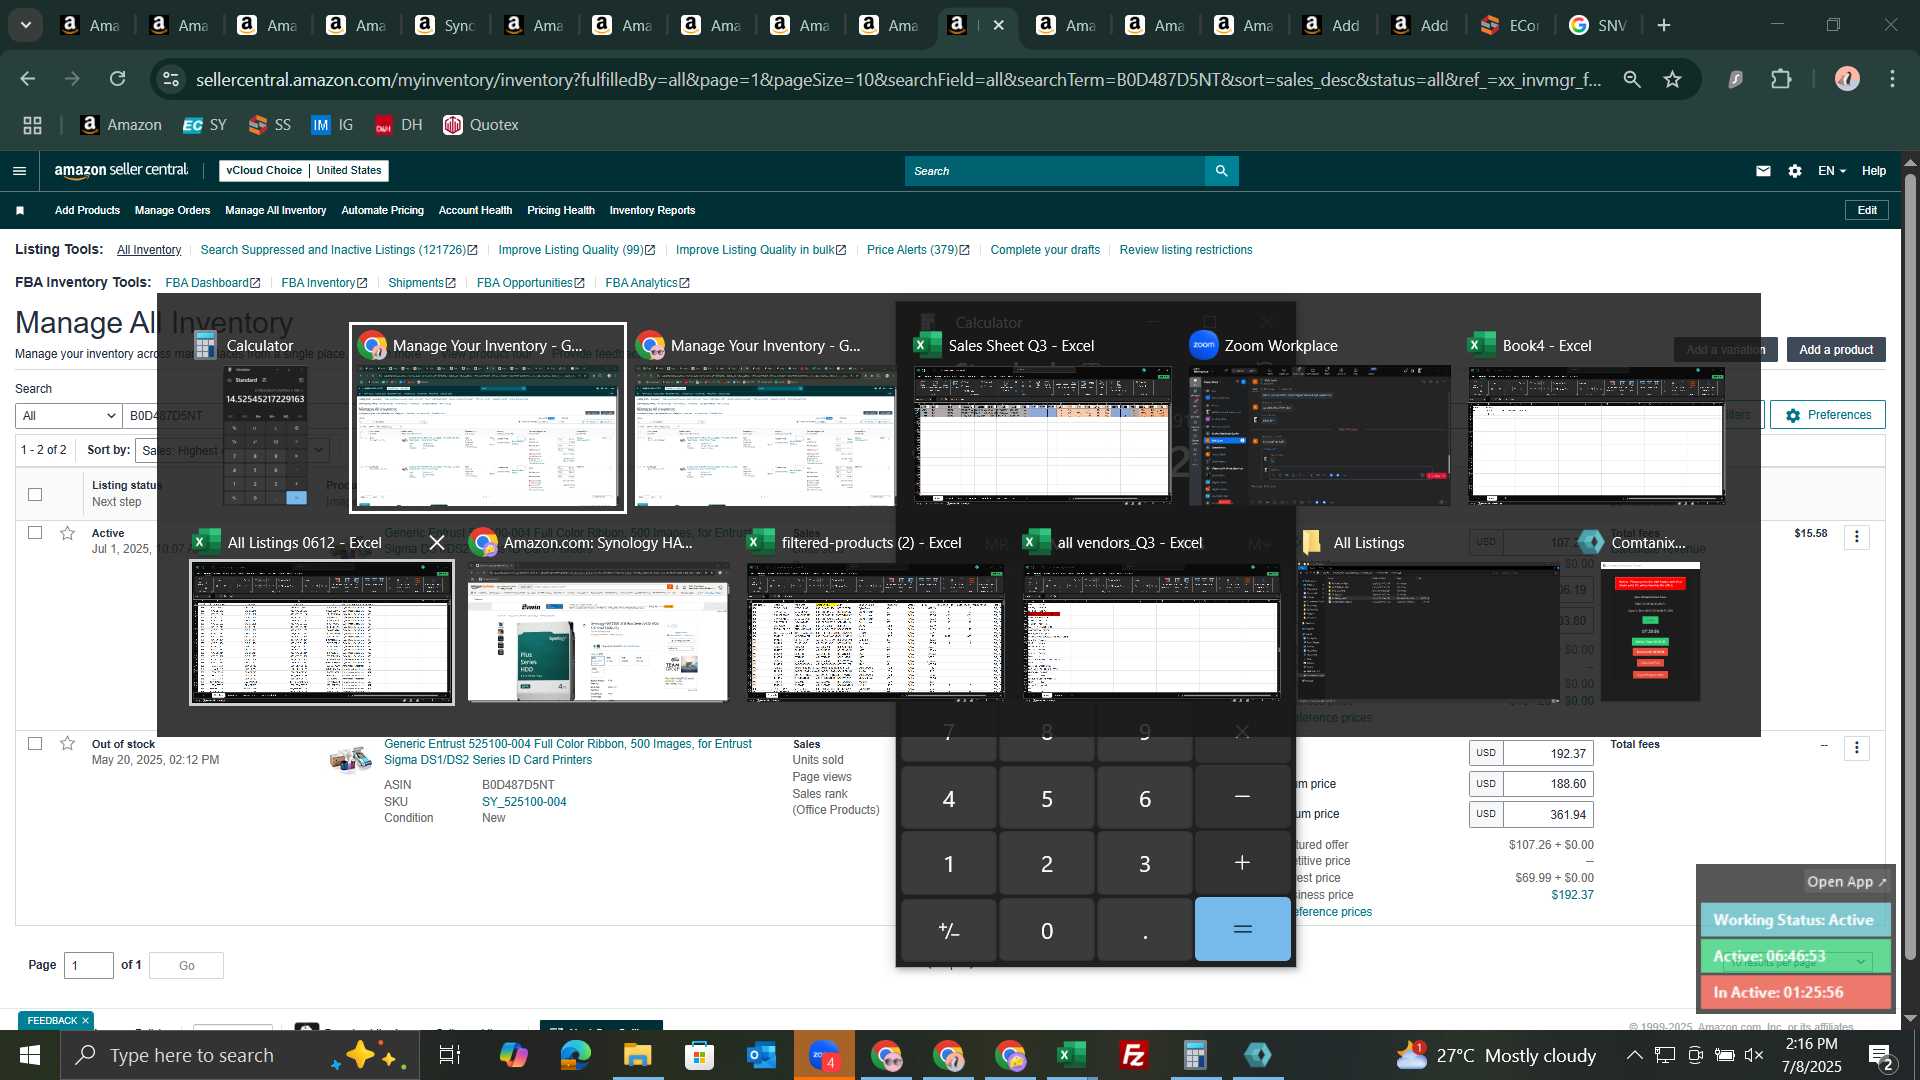This screenshot has width=1920, height=1080.
Task: Switch to the Book4 Excel window
Action: tap(1597, 435)
